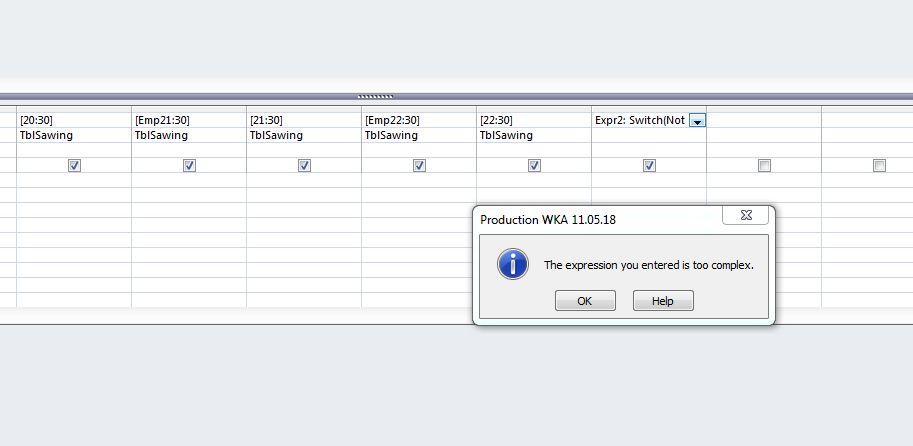
Task: Uncheck Show box under Expr2 column
Action: pos(649,166)
